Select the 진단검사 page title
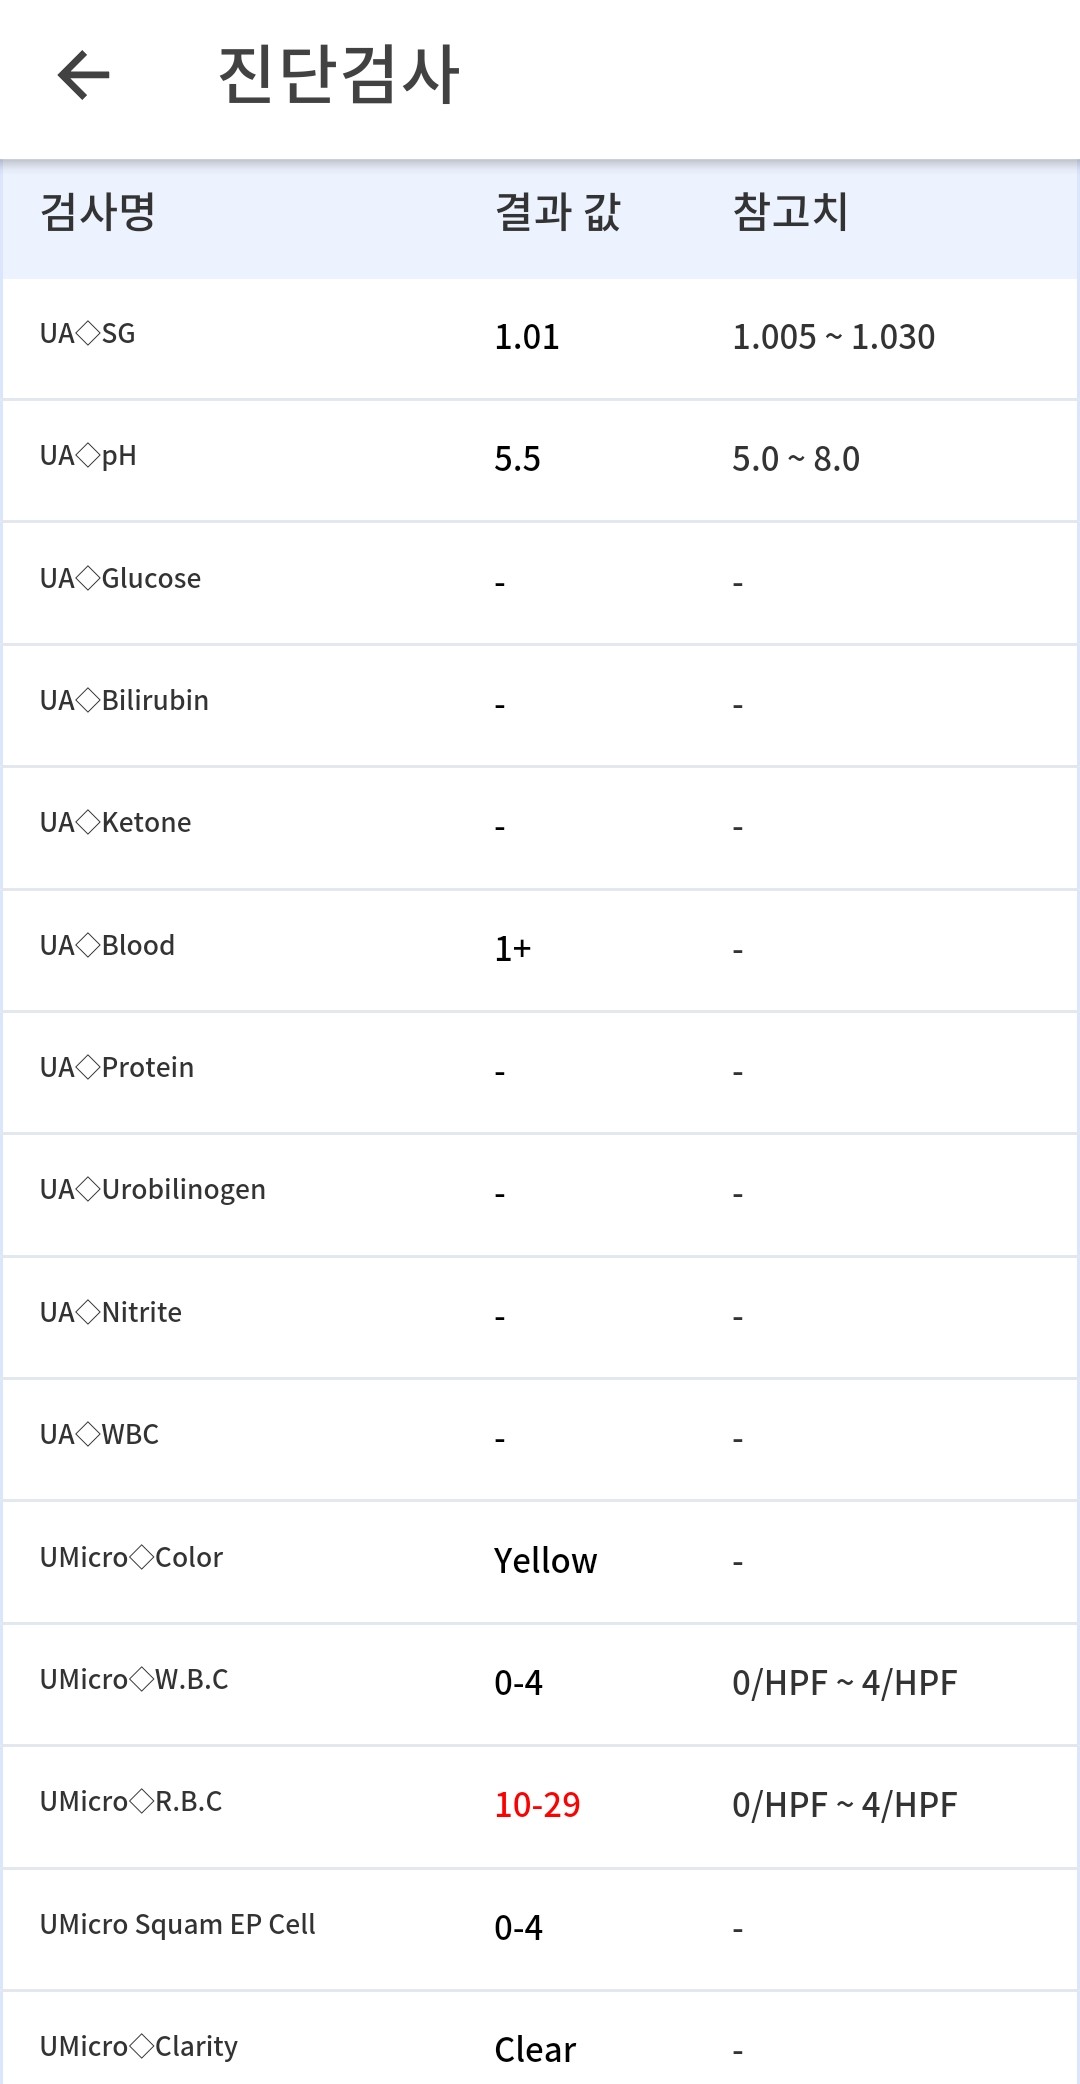1080x2084 pixels. 339,75
